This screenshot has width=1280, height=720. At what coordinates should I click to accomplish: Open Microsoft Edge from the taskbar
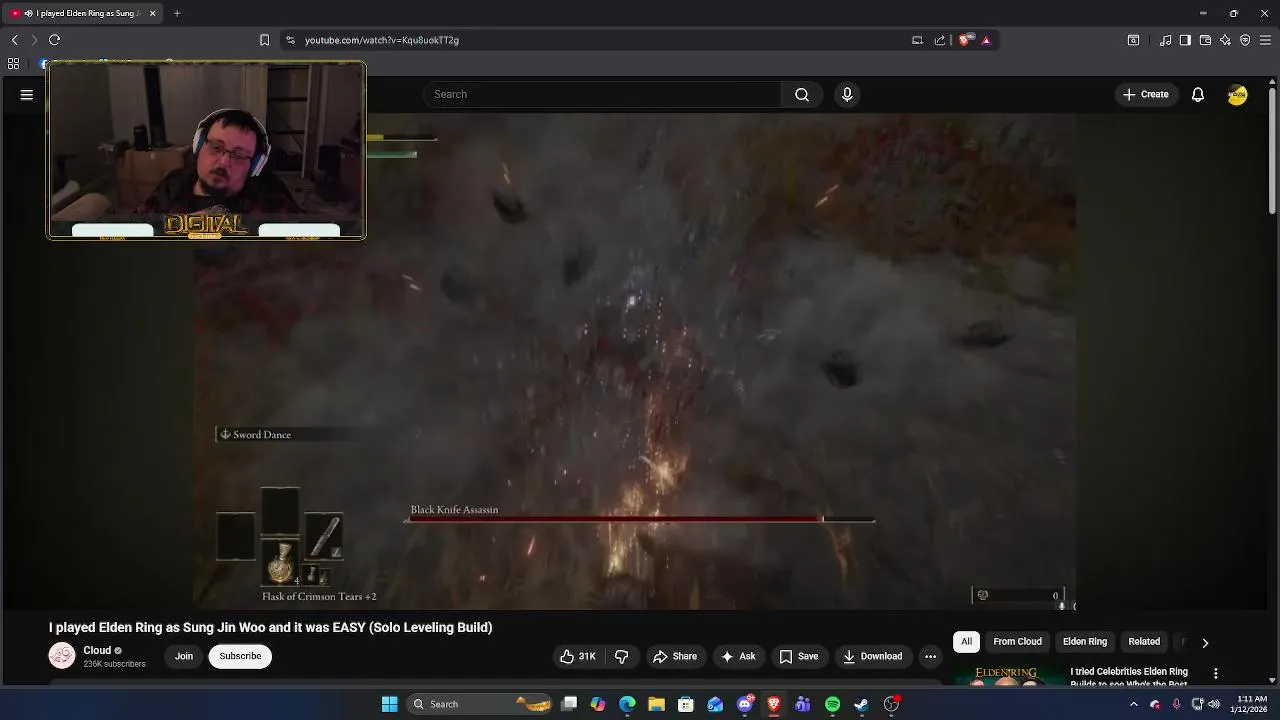pos(627,704)
